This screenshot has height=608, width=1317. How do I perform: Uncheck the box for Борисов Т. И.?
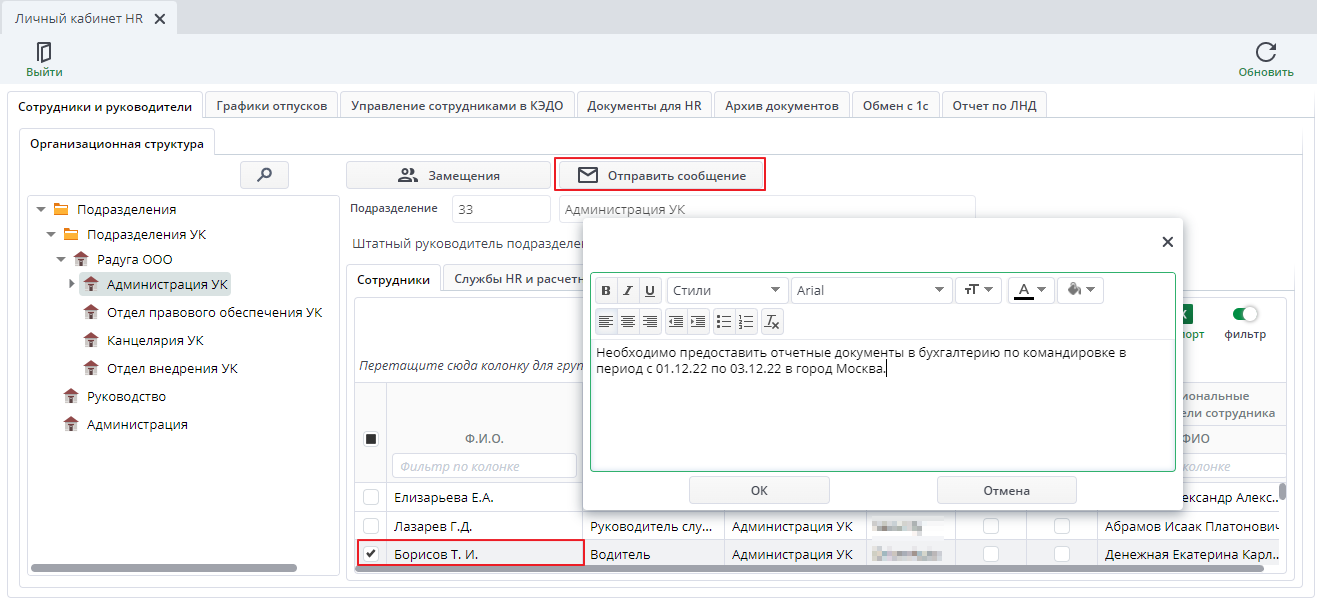click(371, 553)
